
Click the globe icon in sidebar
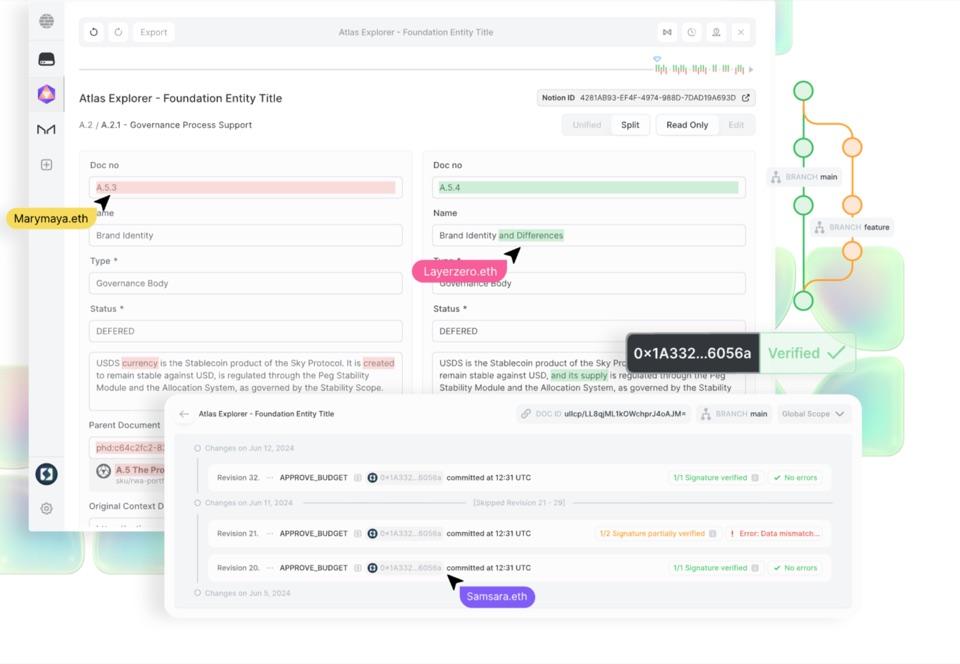pos(47,21)
